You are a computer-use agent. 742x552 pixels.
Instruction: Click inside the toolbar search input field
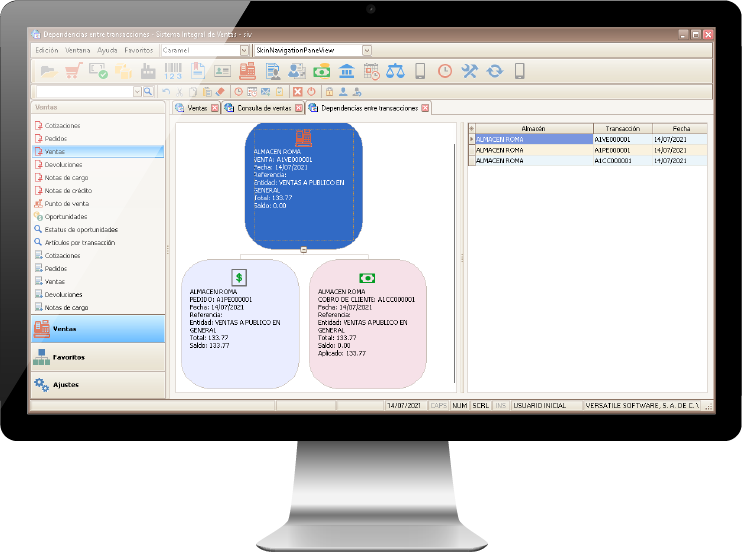pyautogui.click(x=84, y=91)
